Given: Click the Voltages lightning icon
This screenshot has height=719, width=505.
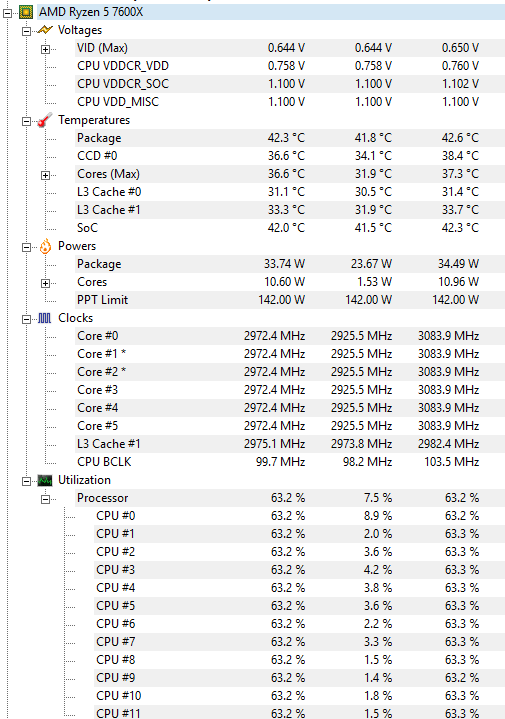Looking at the screenshot, I should tap(44, 30).
